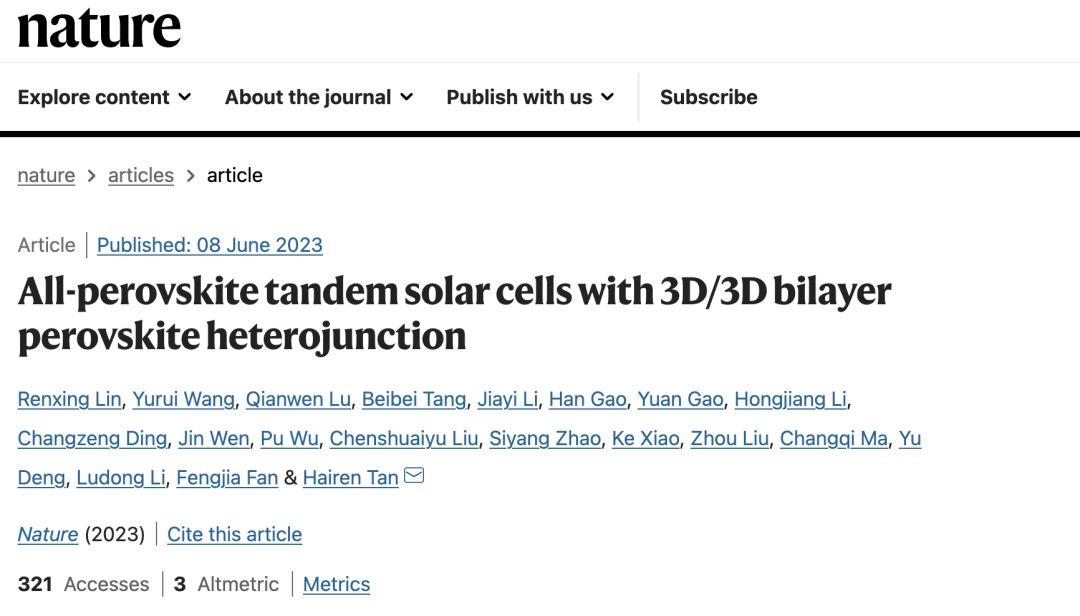
Task: Open author Renxing Lin's details
Action: pos(70,399)
